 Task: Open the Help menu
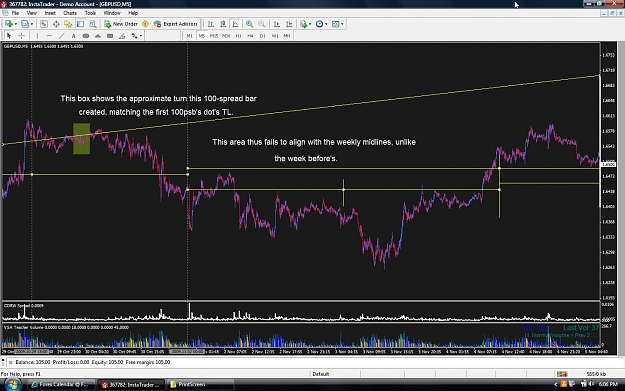coord(133,13)
